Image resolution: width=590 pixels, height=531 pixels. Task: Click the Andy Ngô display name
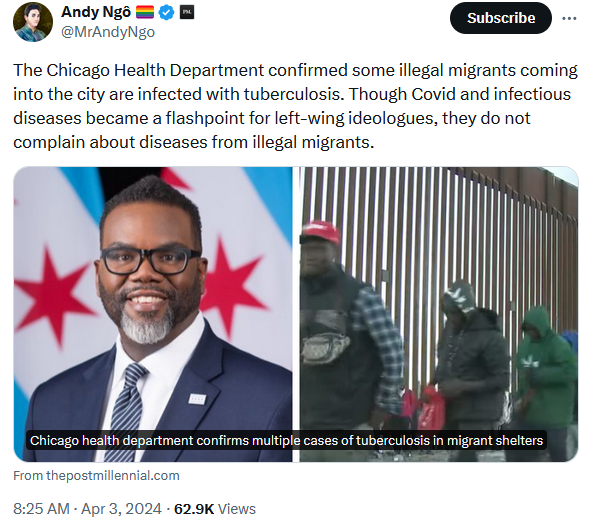pos(96,12)
